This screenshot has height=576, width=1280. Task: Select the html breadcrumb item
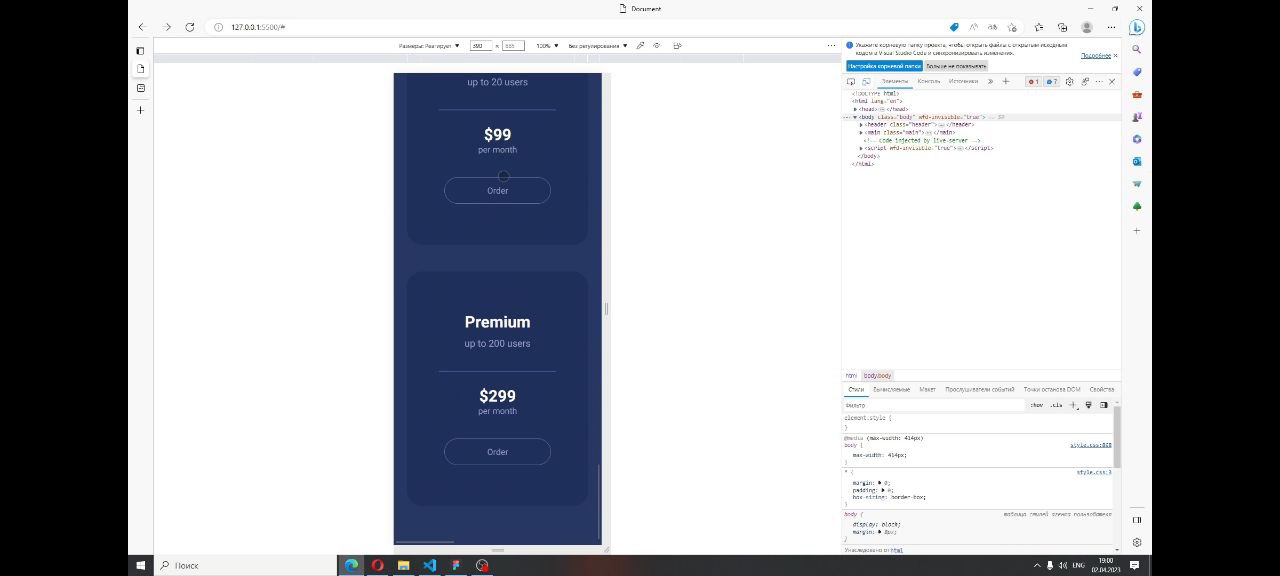pos(851,376)
